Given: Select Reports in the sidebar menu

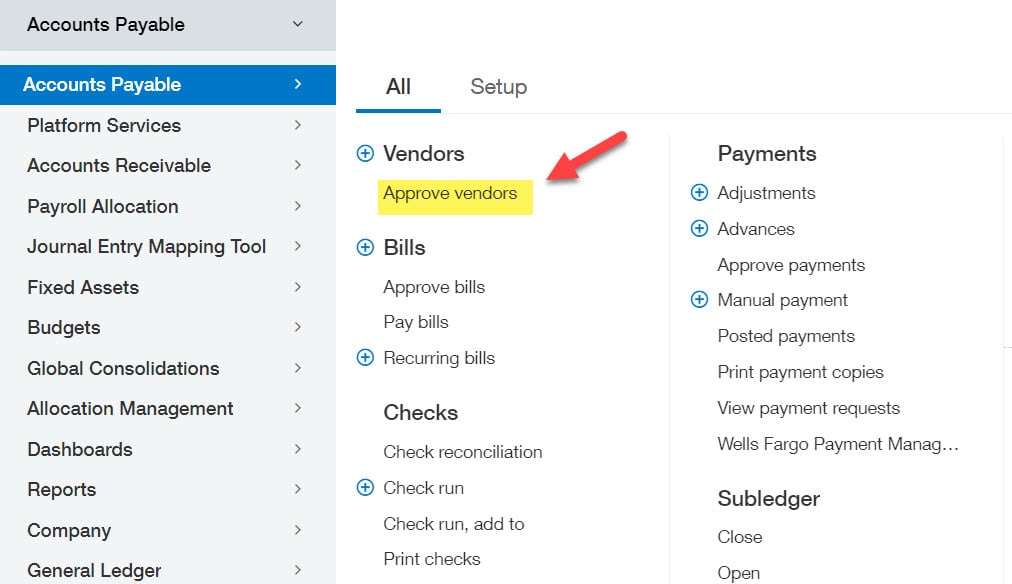Looking at the screenshot, I should [62, 490].
